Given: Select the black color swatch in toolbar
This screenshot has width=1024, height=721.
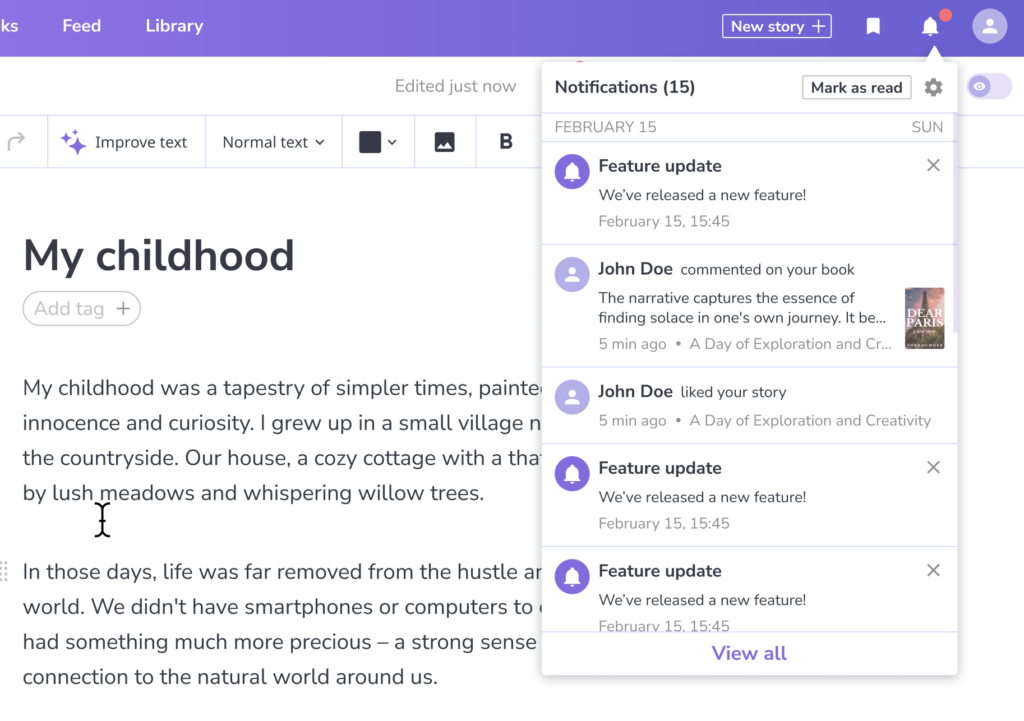Looking at the screenshot, I should point(371,141).
